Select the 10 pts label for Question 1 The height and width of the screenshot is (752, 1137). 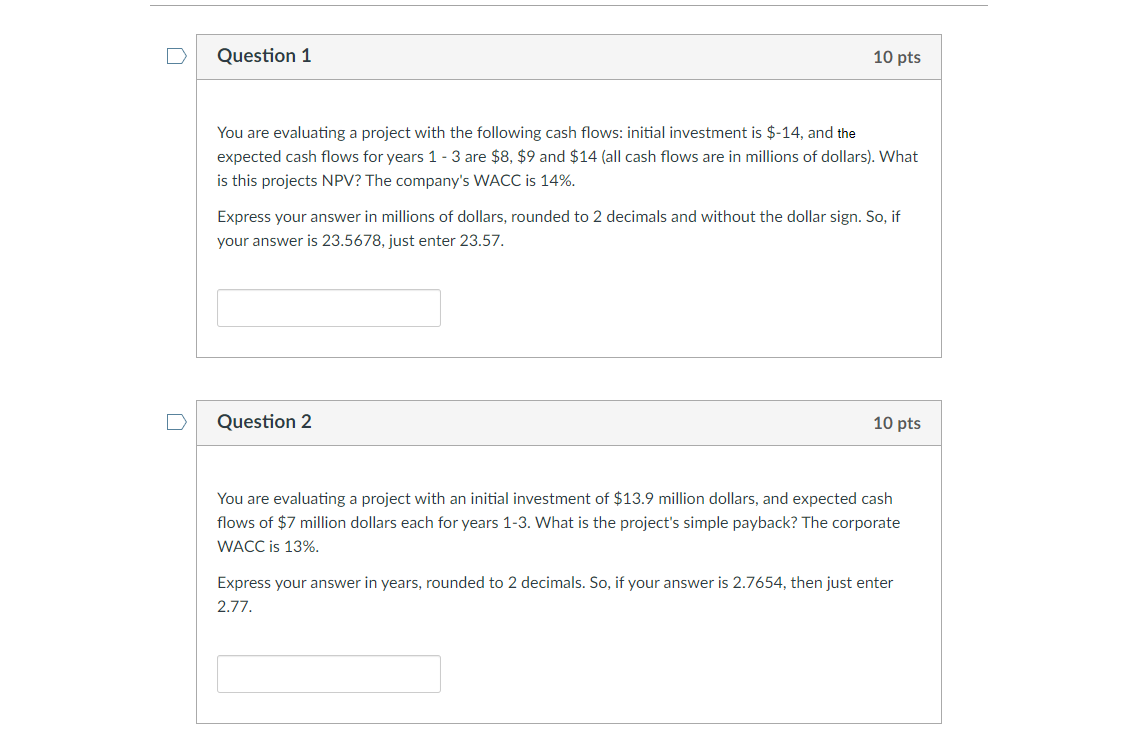click(x=897, y=57)
